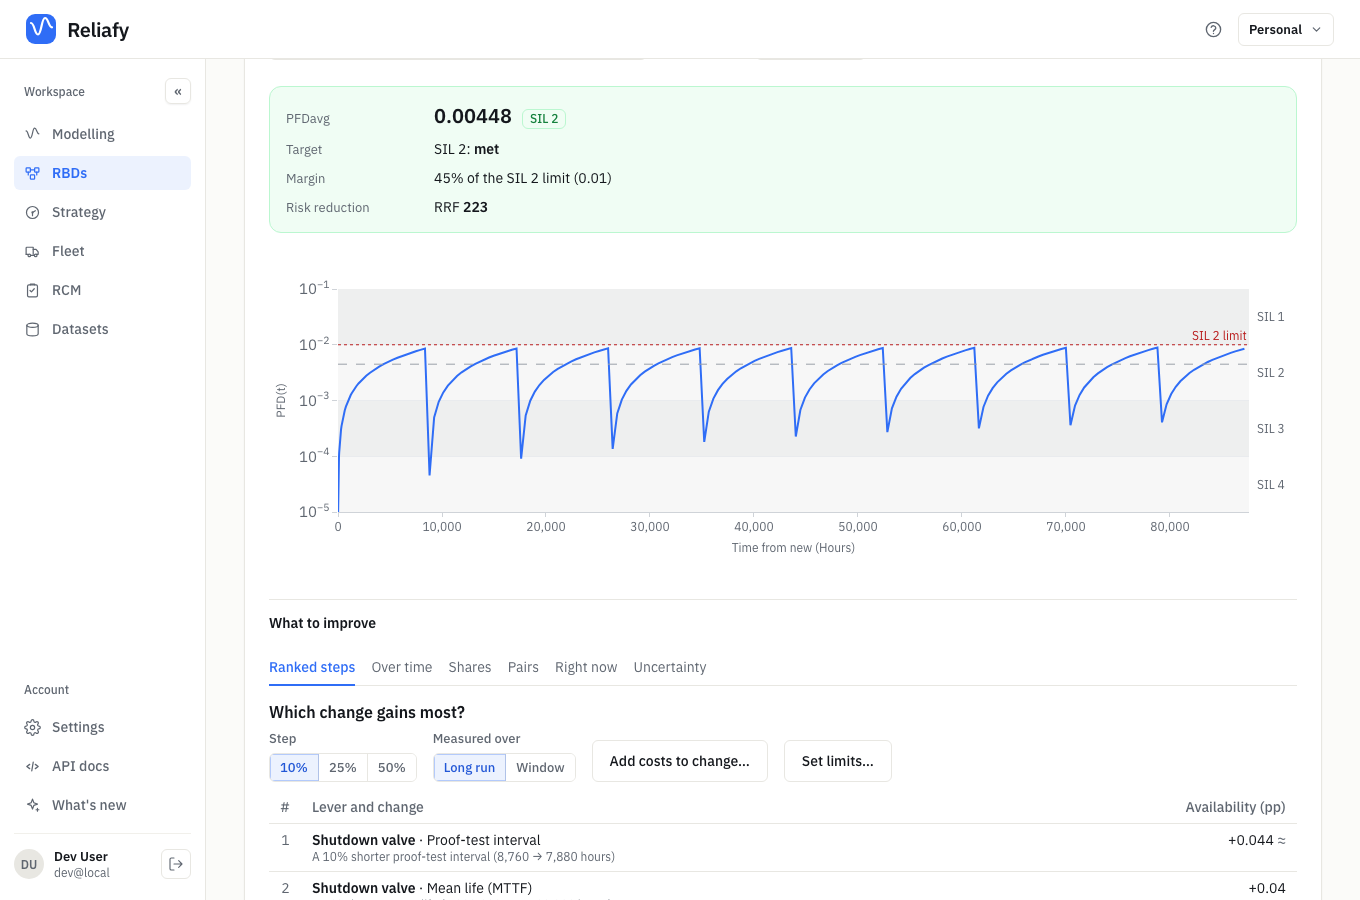1360x900 pixels.
Task: Click the Modelling waveform icon
Action: [x=32, y=134]
